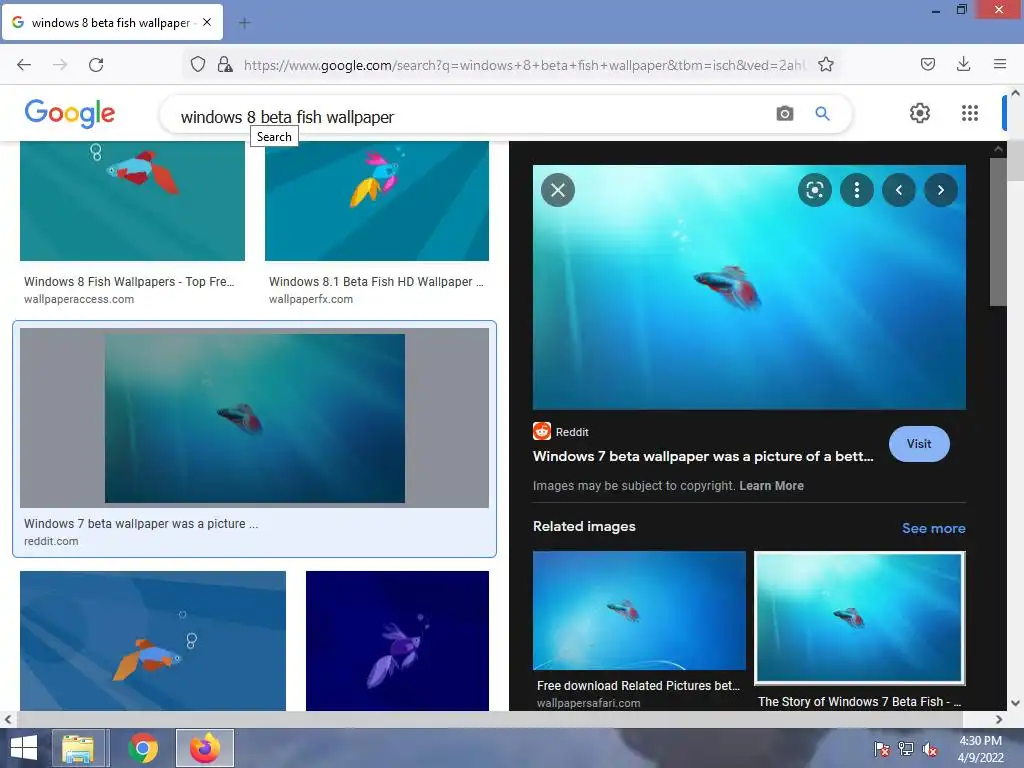Screen dimensions: 1024x768
Task: Save page to Pocket
Action: (x=927, y=64)
